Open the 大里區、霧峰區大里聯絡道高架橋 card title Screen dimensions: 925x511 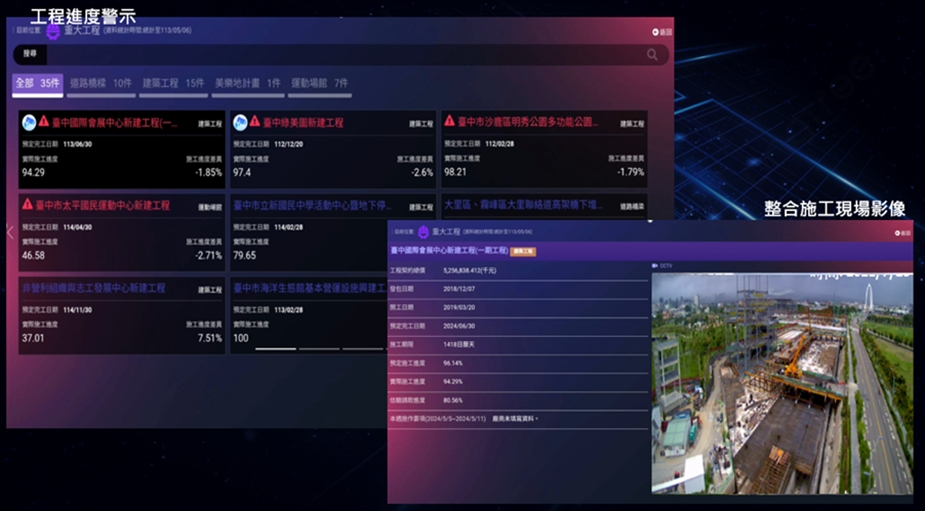[523, 205]
